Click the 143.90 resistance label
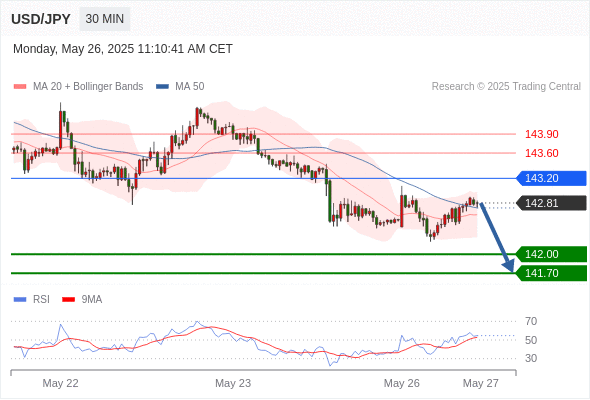Screen dimensions: 590x400 541,134
